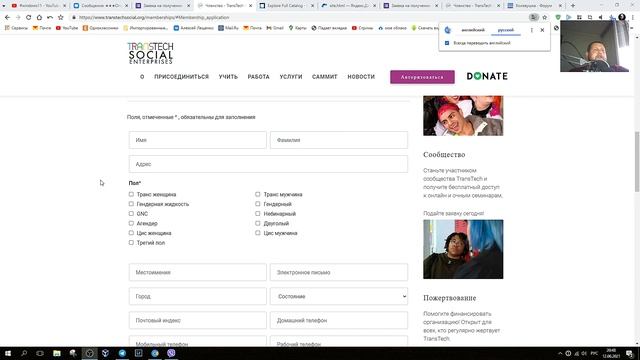
Task: Open the browser profile avatar
Action: 622,17
